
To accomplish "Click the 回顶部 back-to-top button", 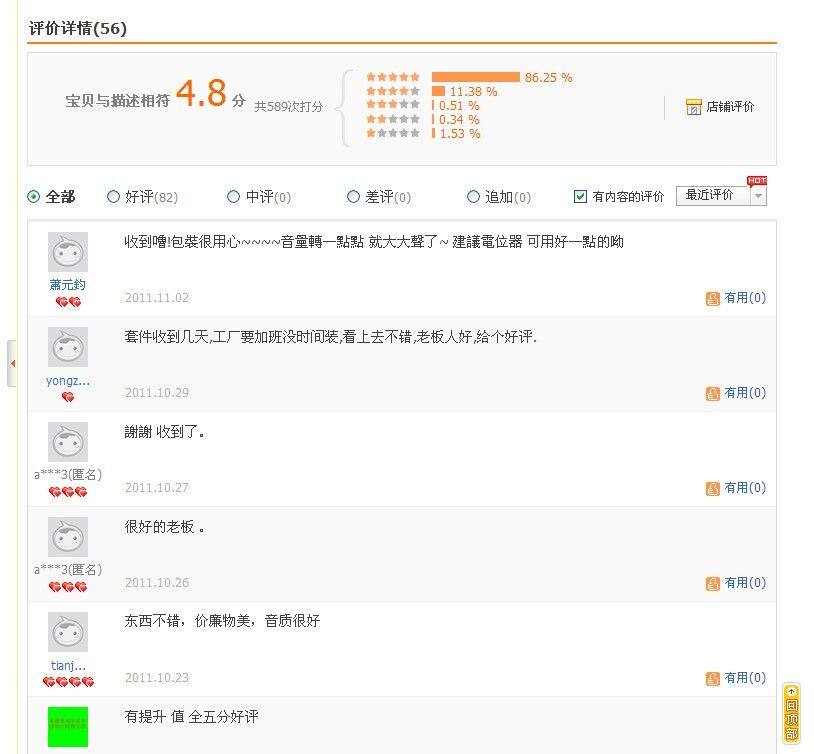I will click(x=791, y=714).
